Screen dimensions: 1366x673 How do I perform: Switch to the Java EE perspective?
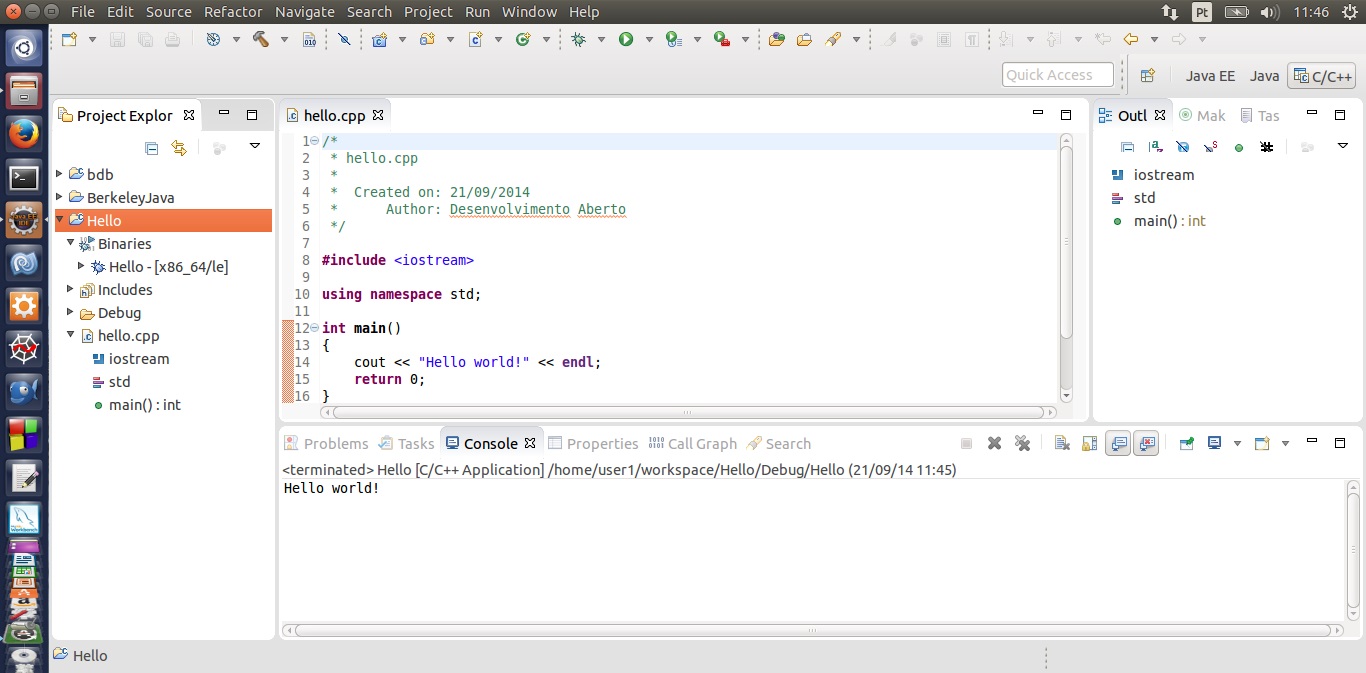pos(1210,76)
